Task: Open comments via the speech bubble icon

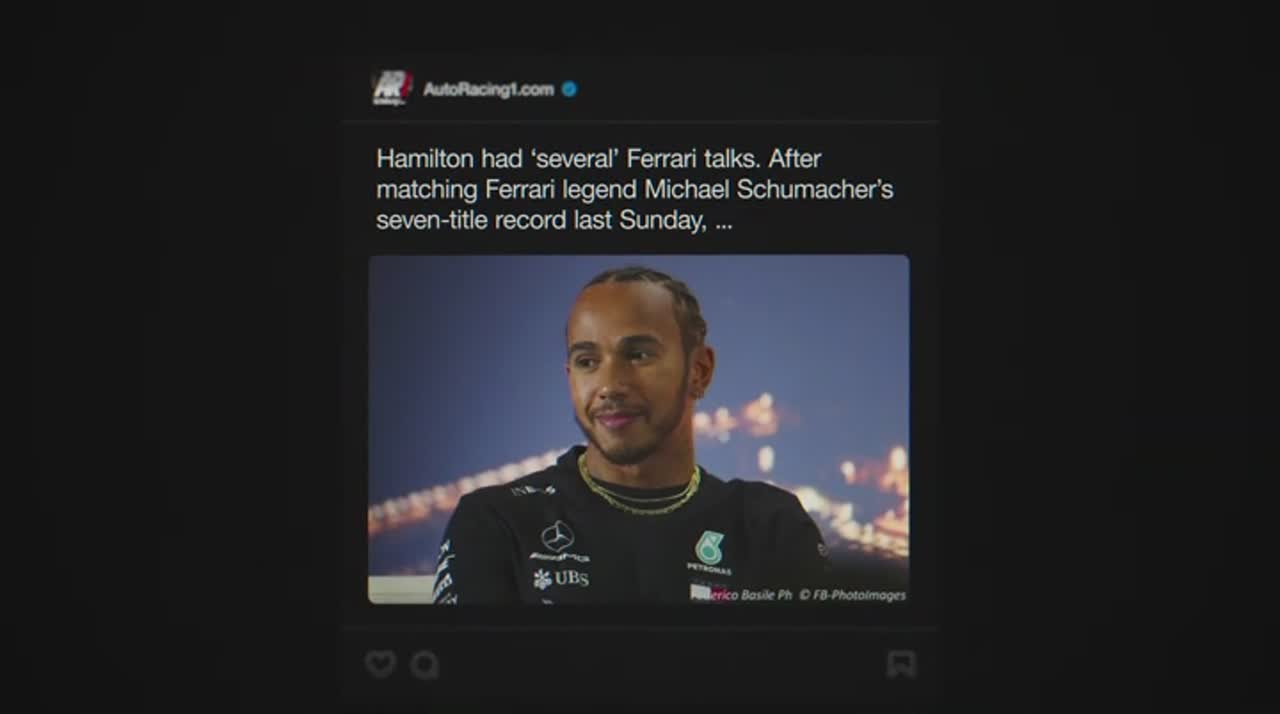Action: (424, 664)
